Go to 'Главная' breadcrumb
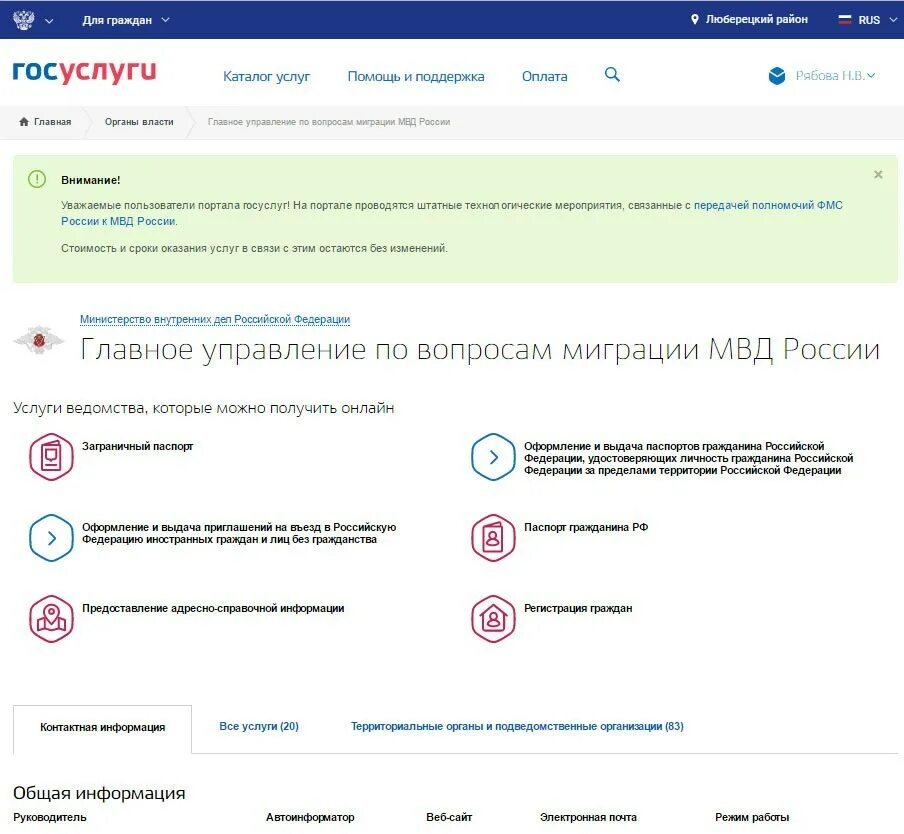This screenshot has height=834, width=904. click(52, 122)
